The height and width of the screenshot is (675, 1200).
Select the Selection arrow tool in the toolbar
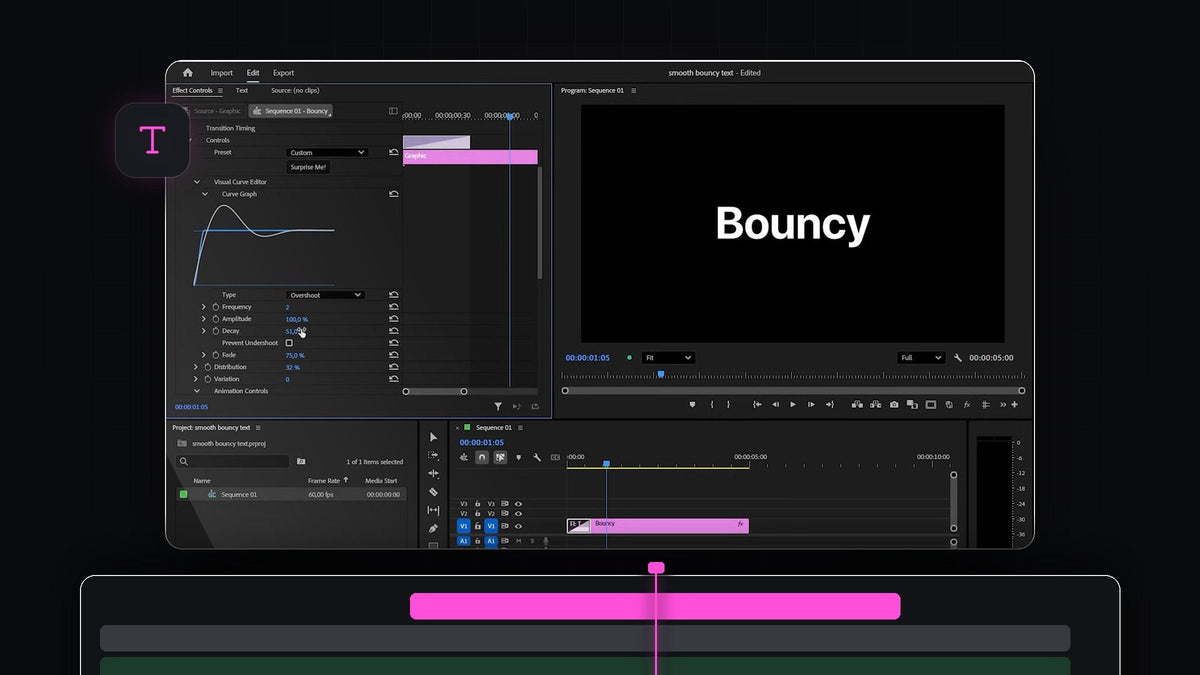pos(433,437)
